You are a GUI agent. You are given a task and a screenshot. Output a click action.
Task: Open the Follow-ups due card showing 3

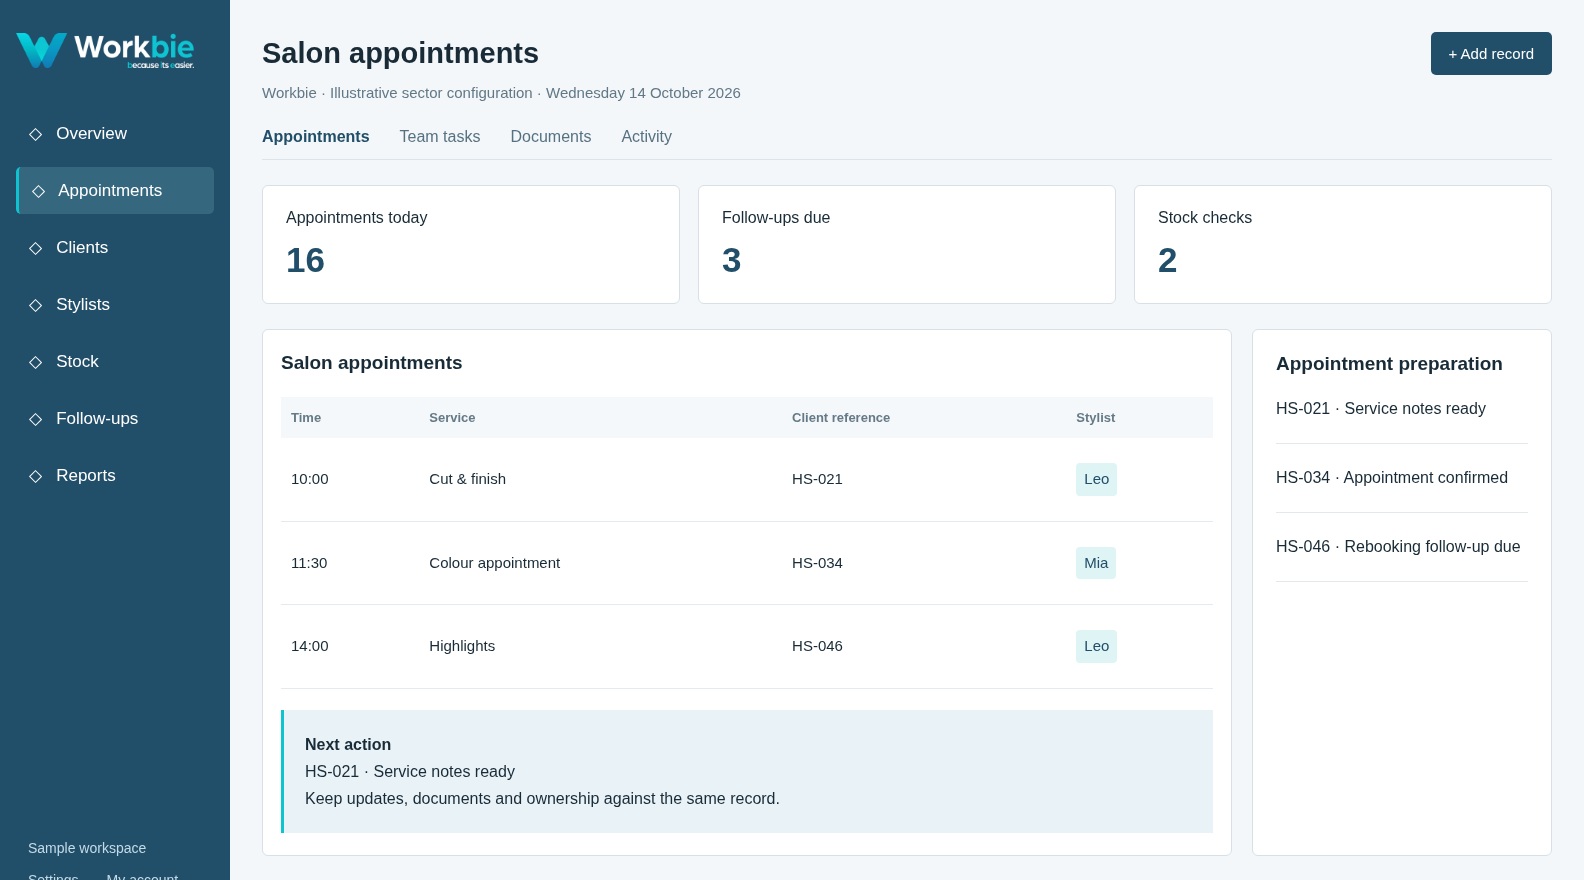click(x=907, y=244)
